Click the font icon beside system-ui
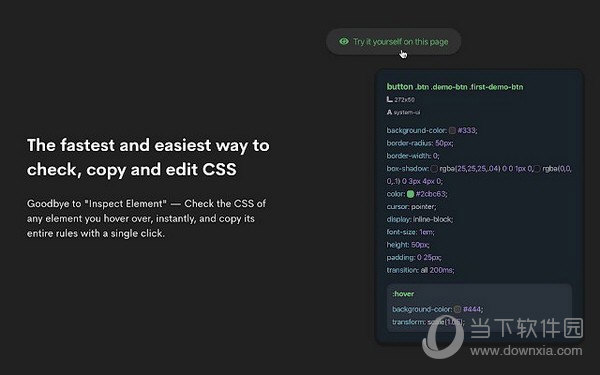The height and width of the screenshot is (375, 600). [390, 112]
